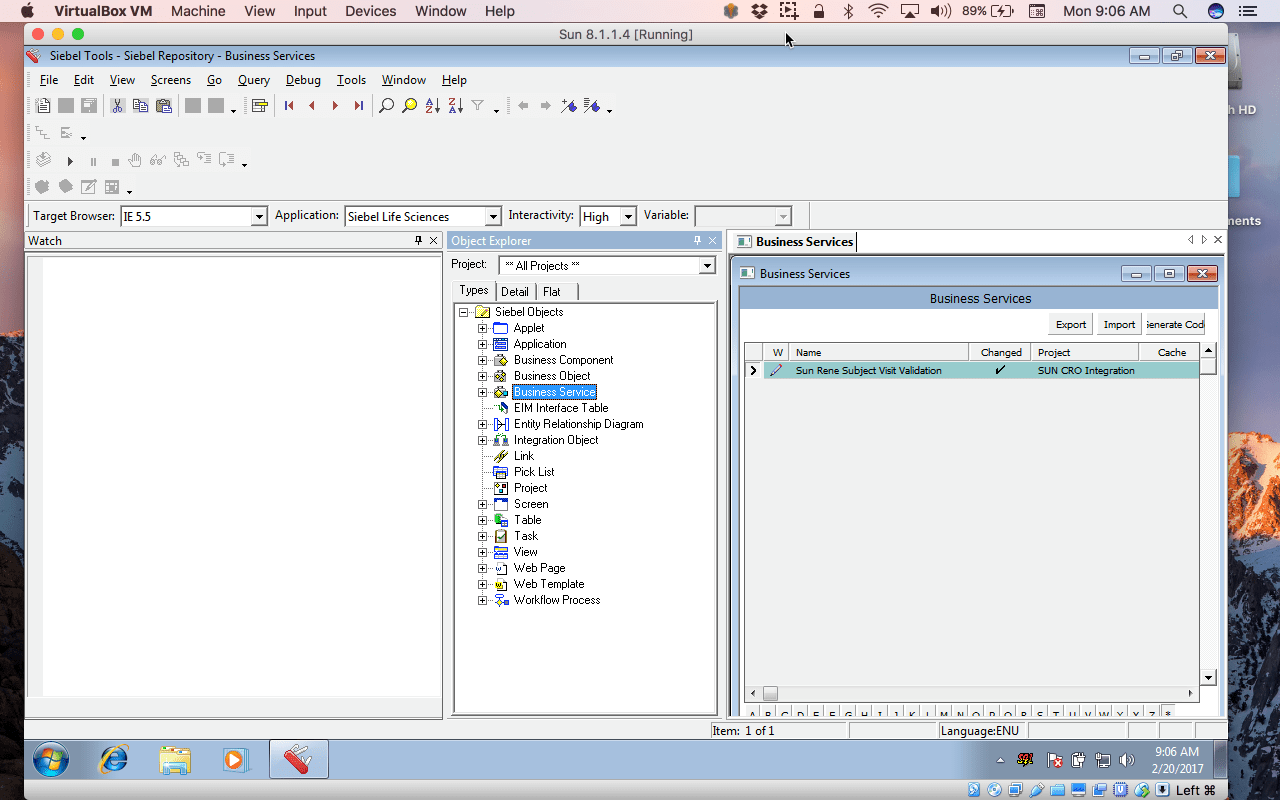1280x800 pixels.
Task: Click Siebel Tools taskbar button
Action: (x=298, y=760)
